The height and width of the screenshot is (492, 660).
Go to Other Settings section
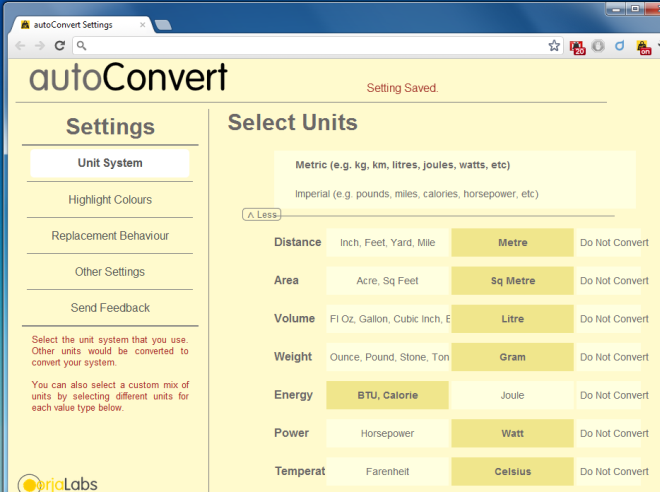110,272
